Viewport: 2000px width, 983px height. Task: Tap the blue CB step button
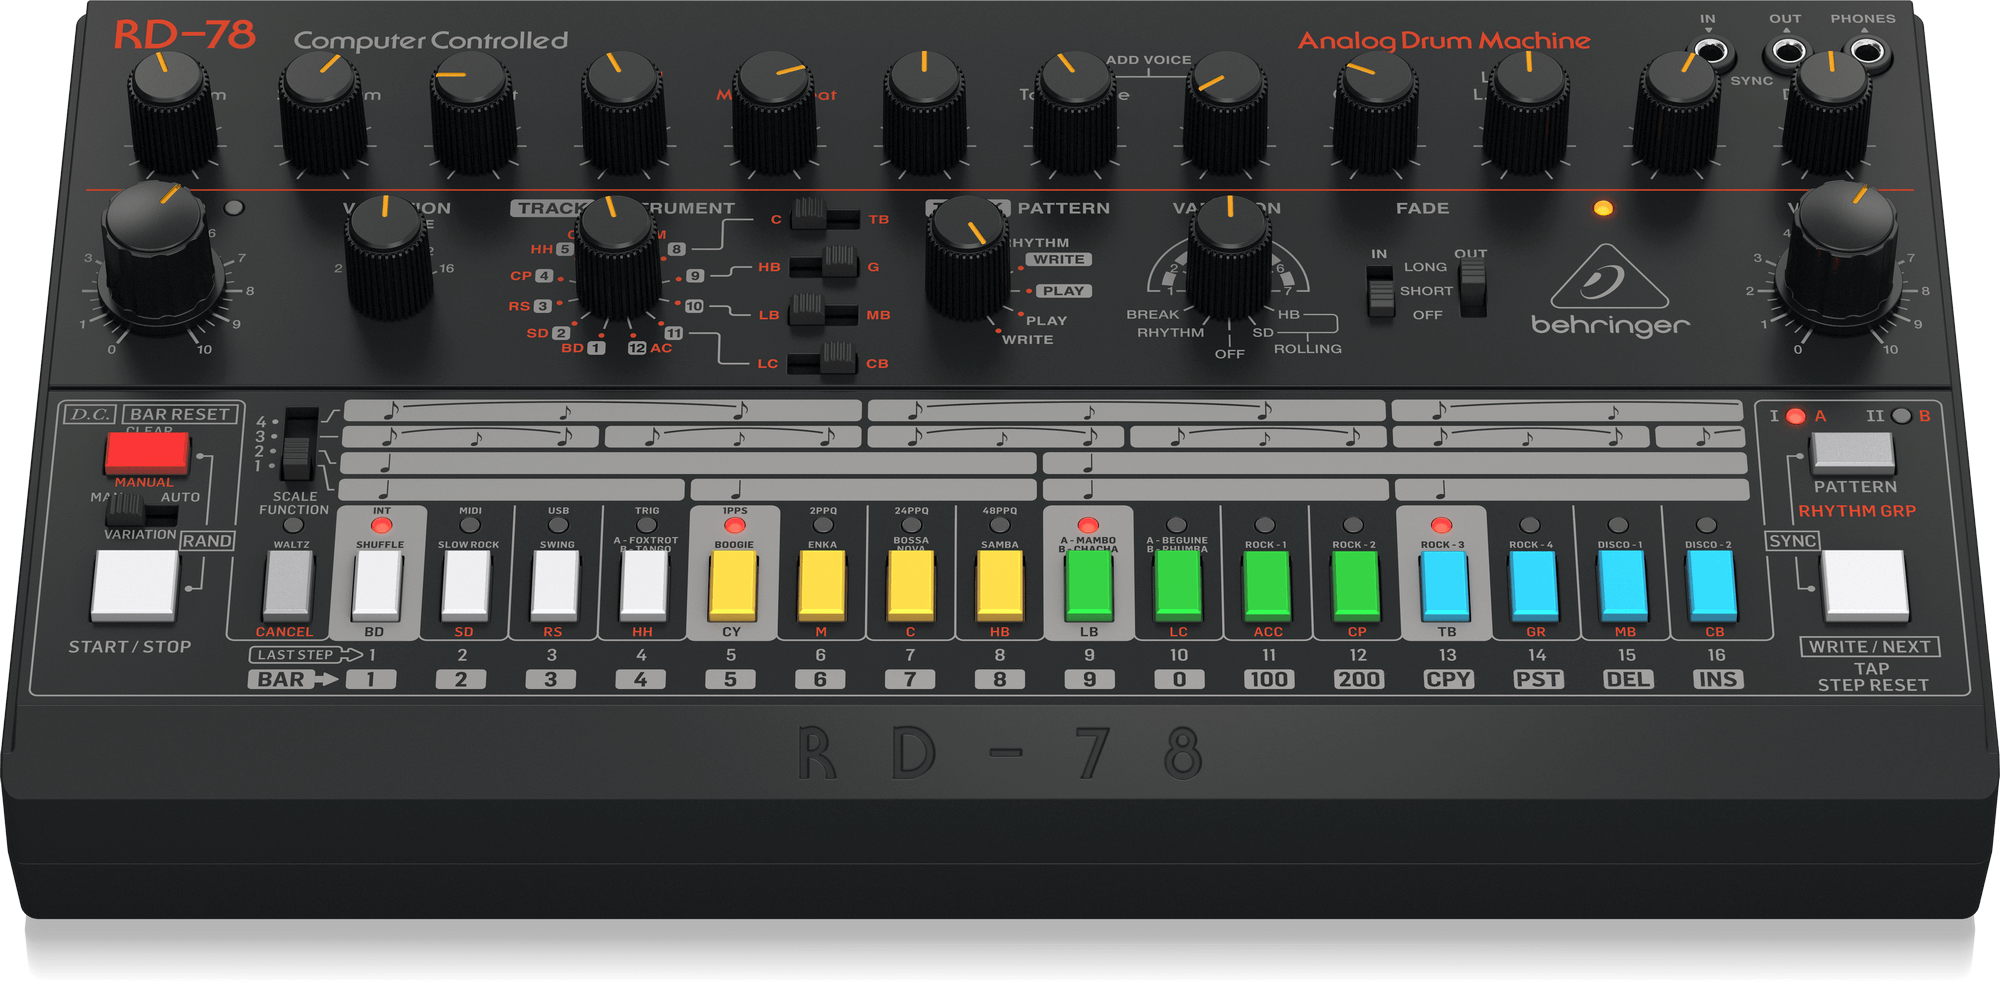click(1712, 586)
